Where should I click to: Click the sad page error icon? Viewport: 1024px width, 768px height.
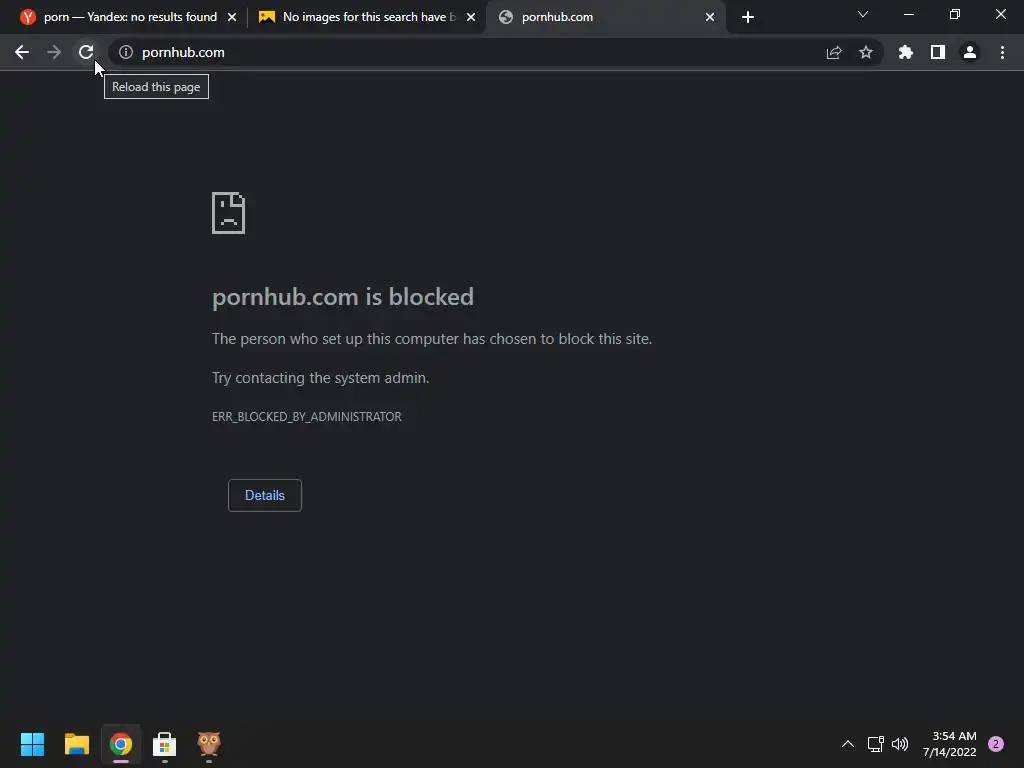[229, 213]
